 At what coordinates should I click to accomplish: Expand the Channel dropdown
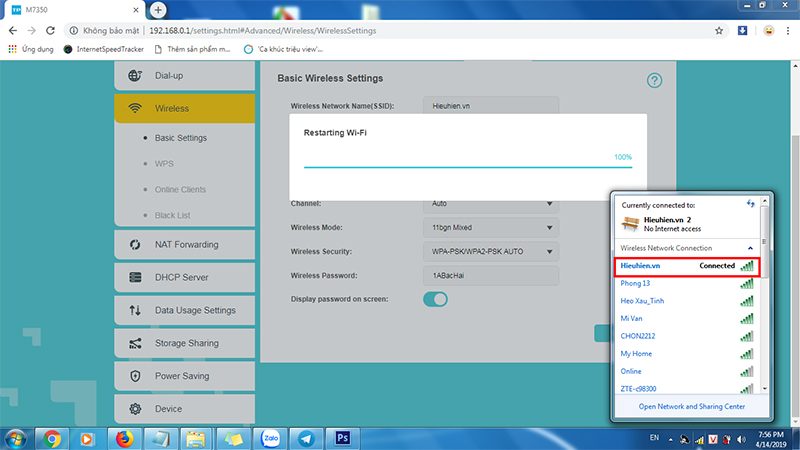pyautogui.click(x=489, y=204)
